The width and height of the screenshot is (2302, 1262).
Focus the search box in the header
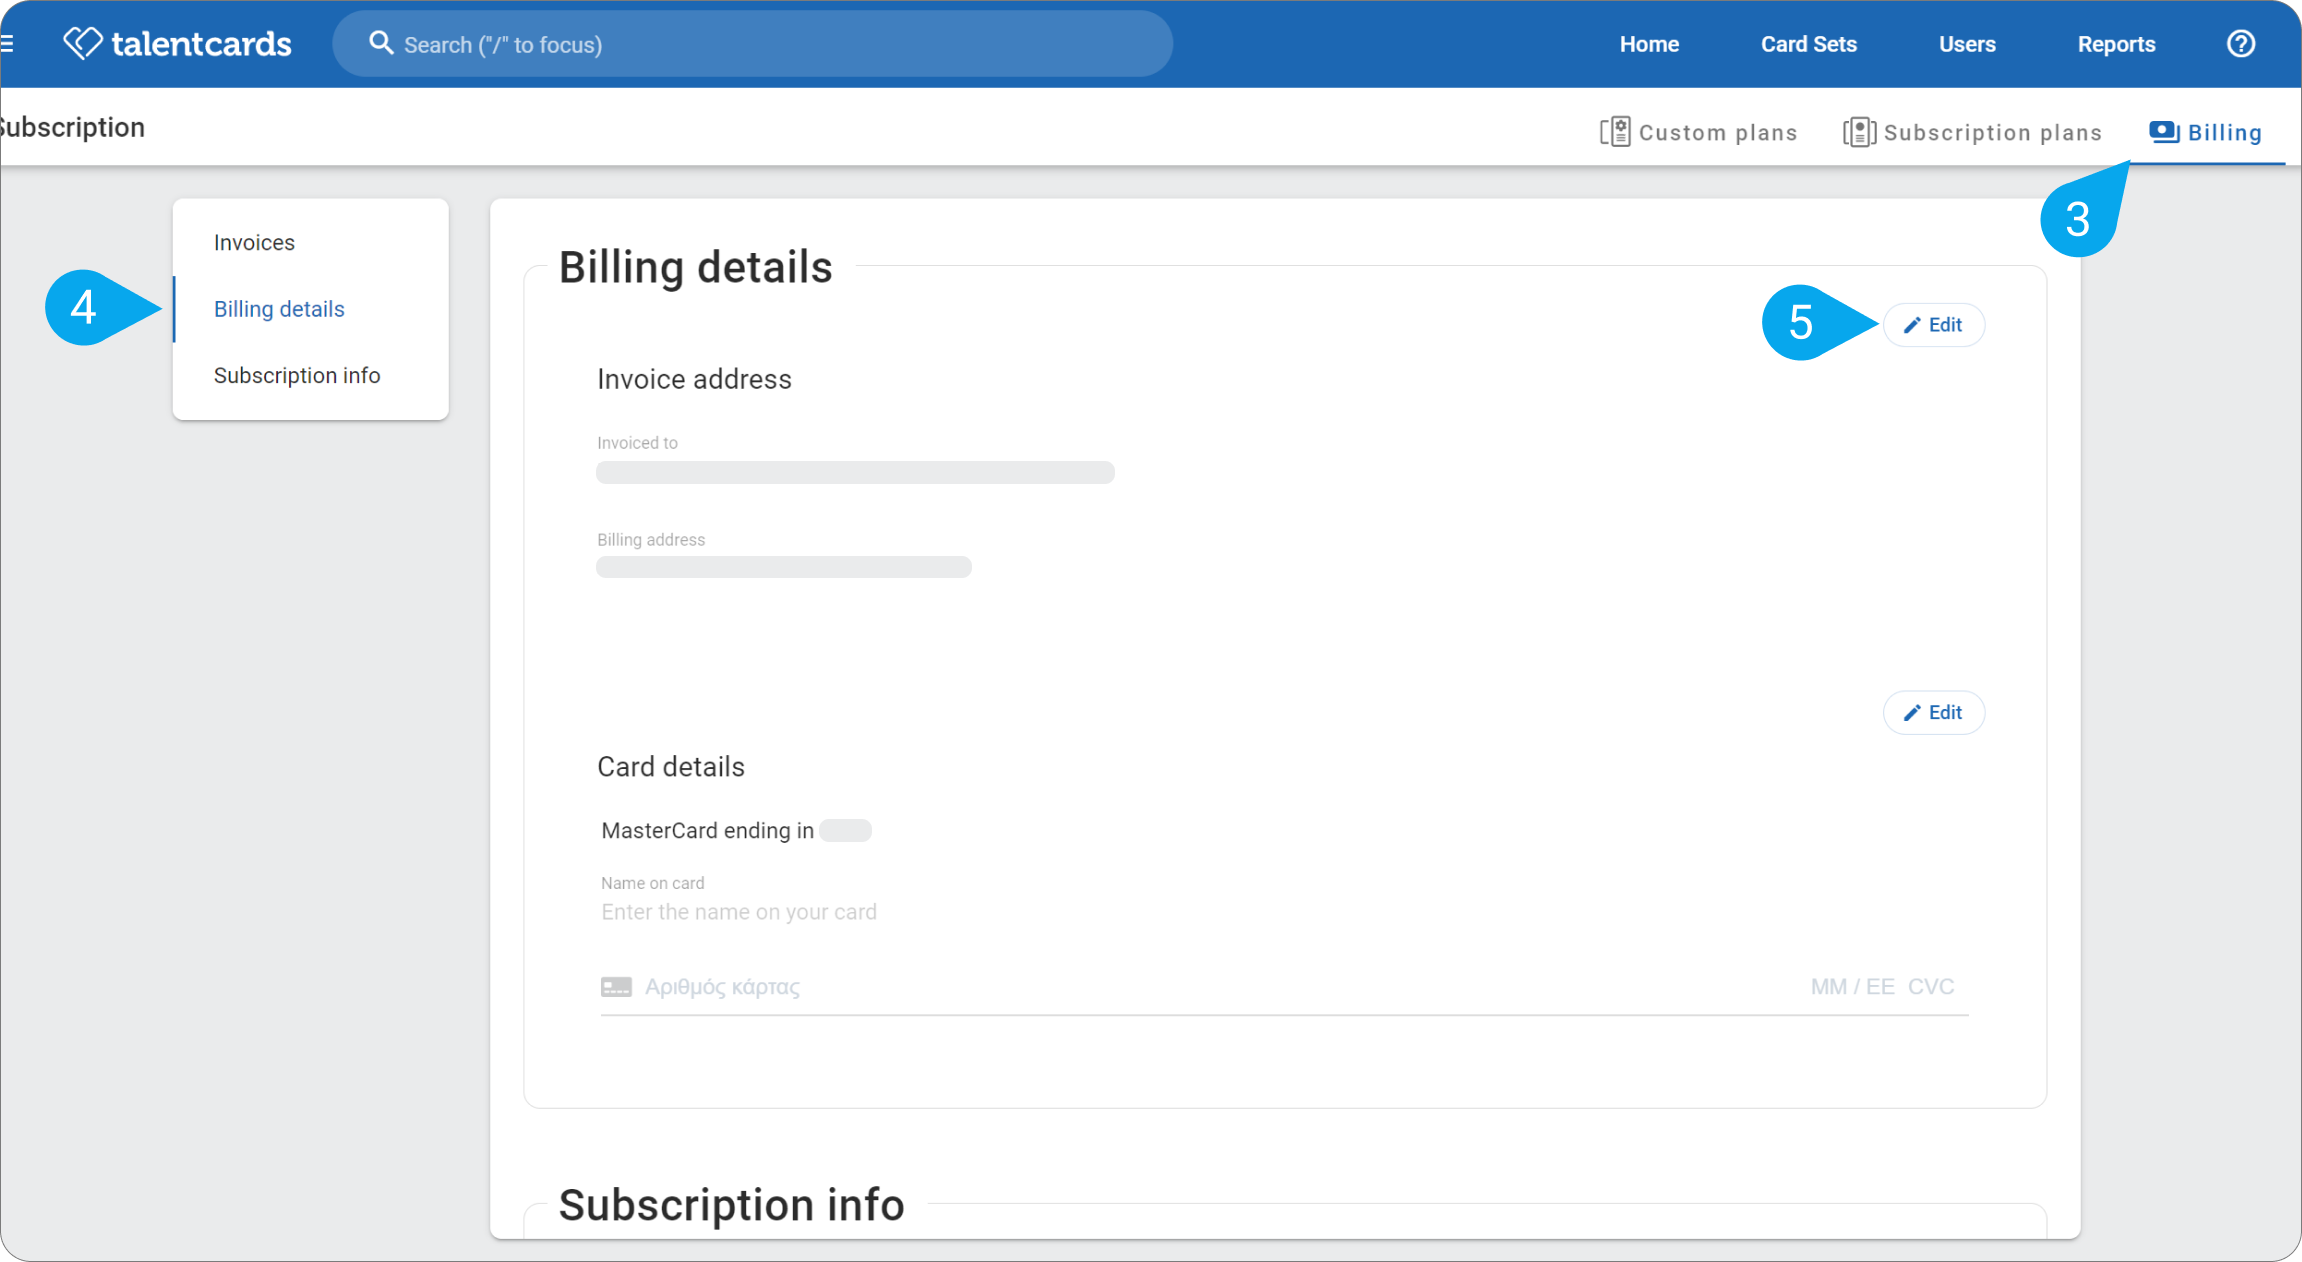752,44
